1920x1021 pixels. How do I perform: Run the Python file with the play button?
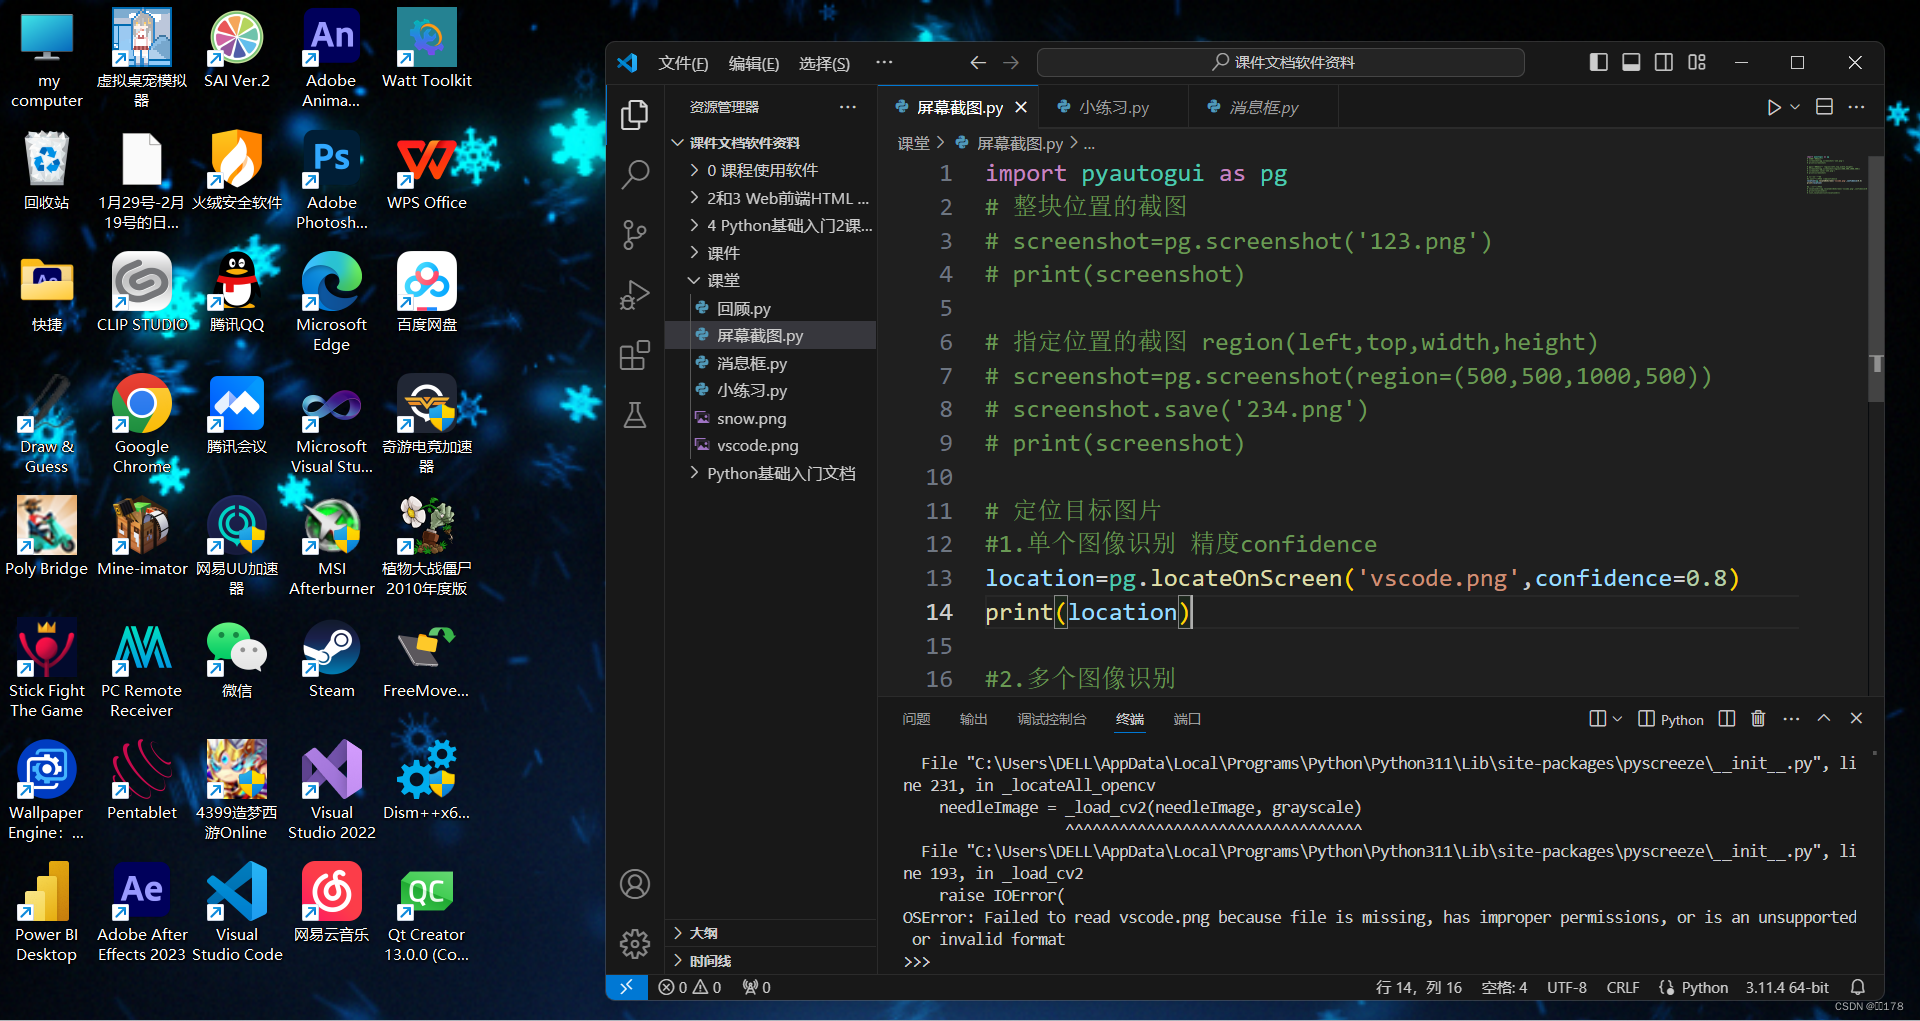(1772, 107)
